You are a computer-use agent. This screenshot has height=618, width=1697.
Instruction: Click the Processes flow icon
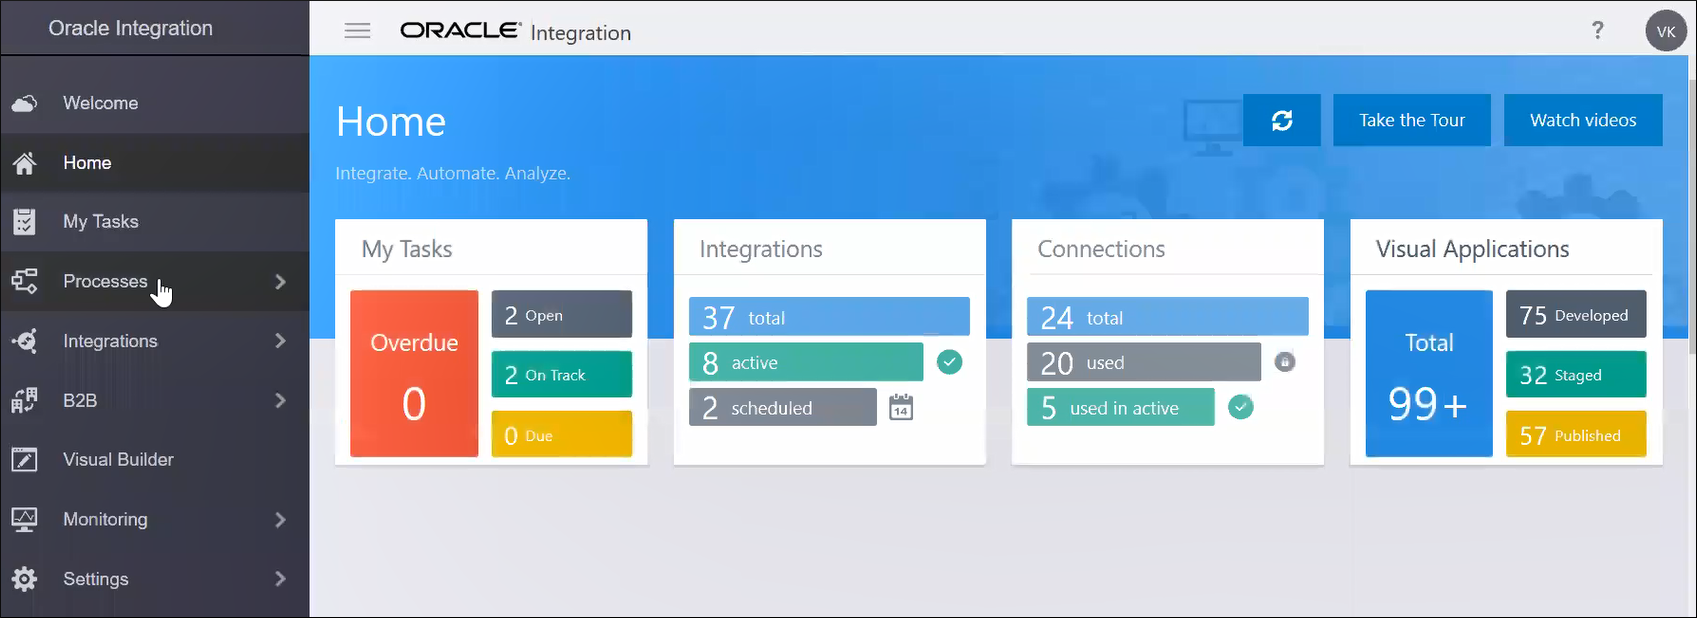pyautogui.click(x=25, y=281)
